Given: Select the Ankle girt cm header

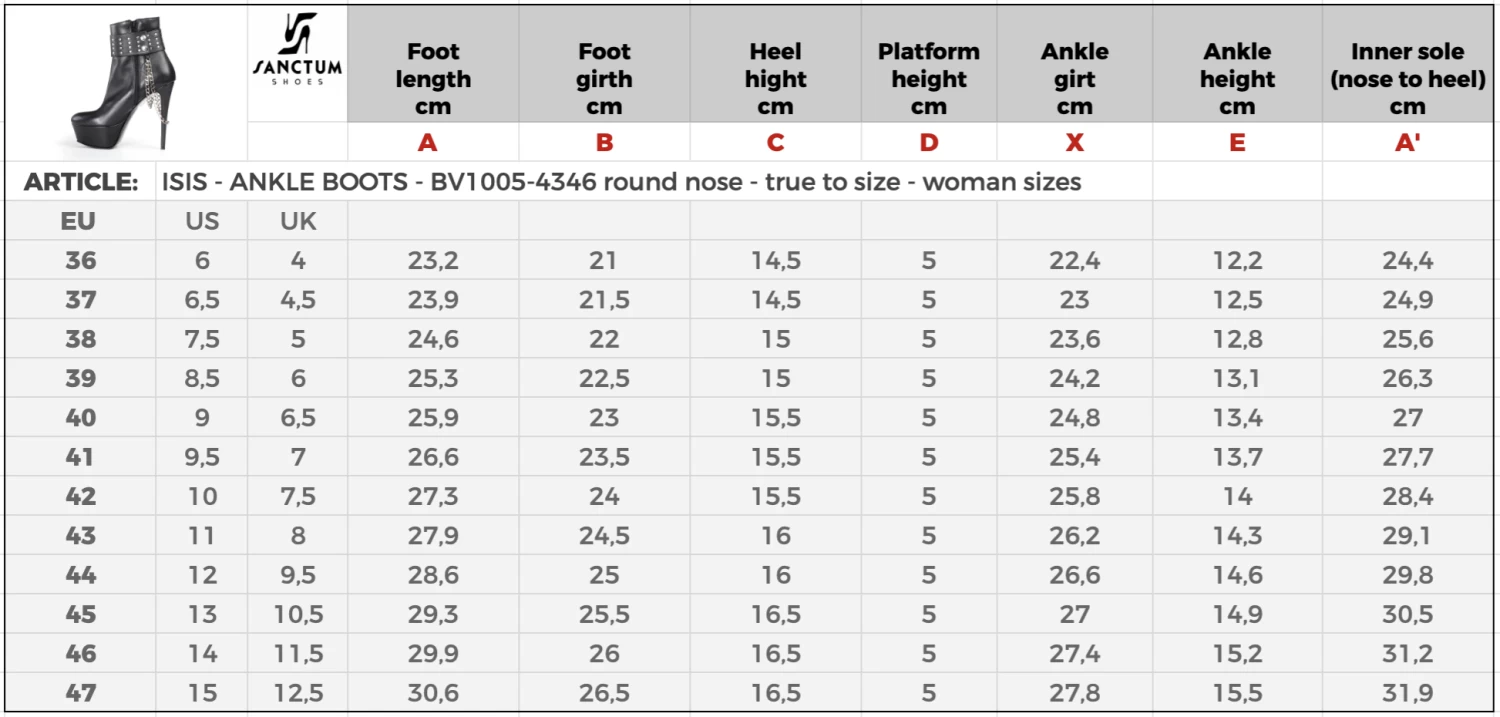Looking at the screenshot, I should pos(1075,79).
